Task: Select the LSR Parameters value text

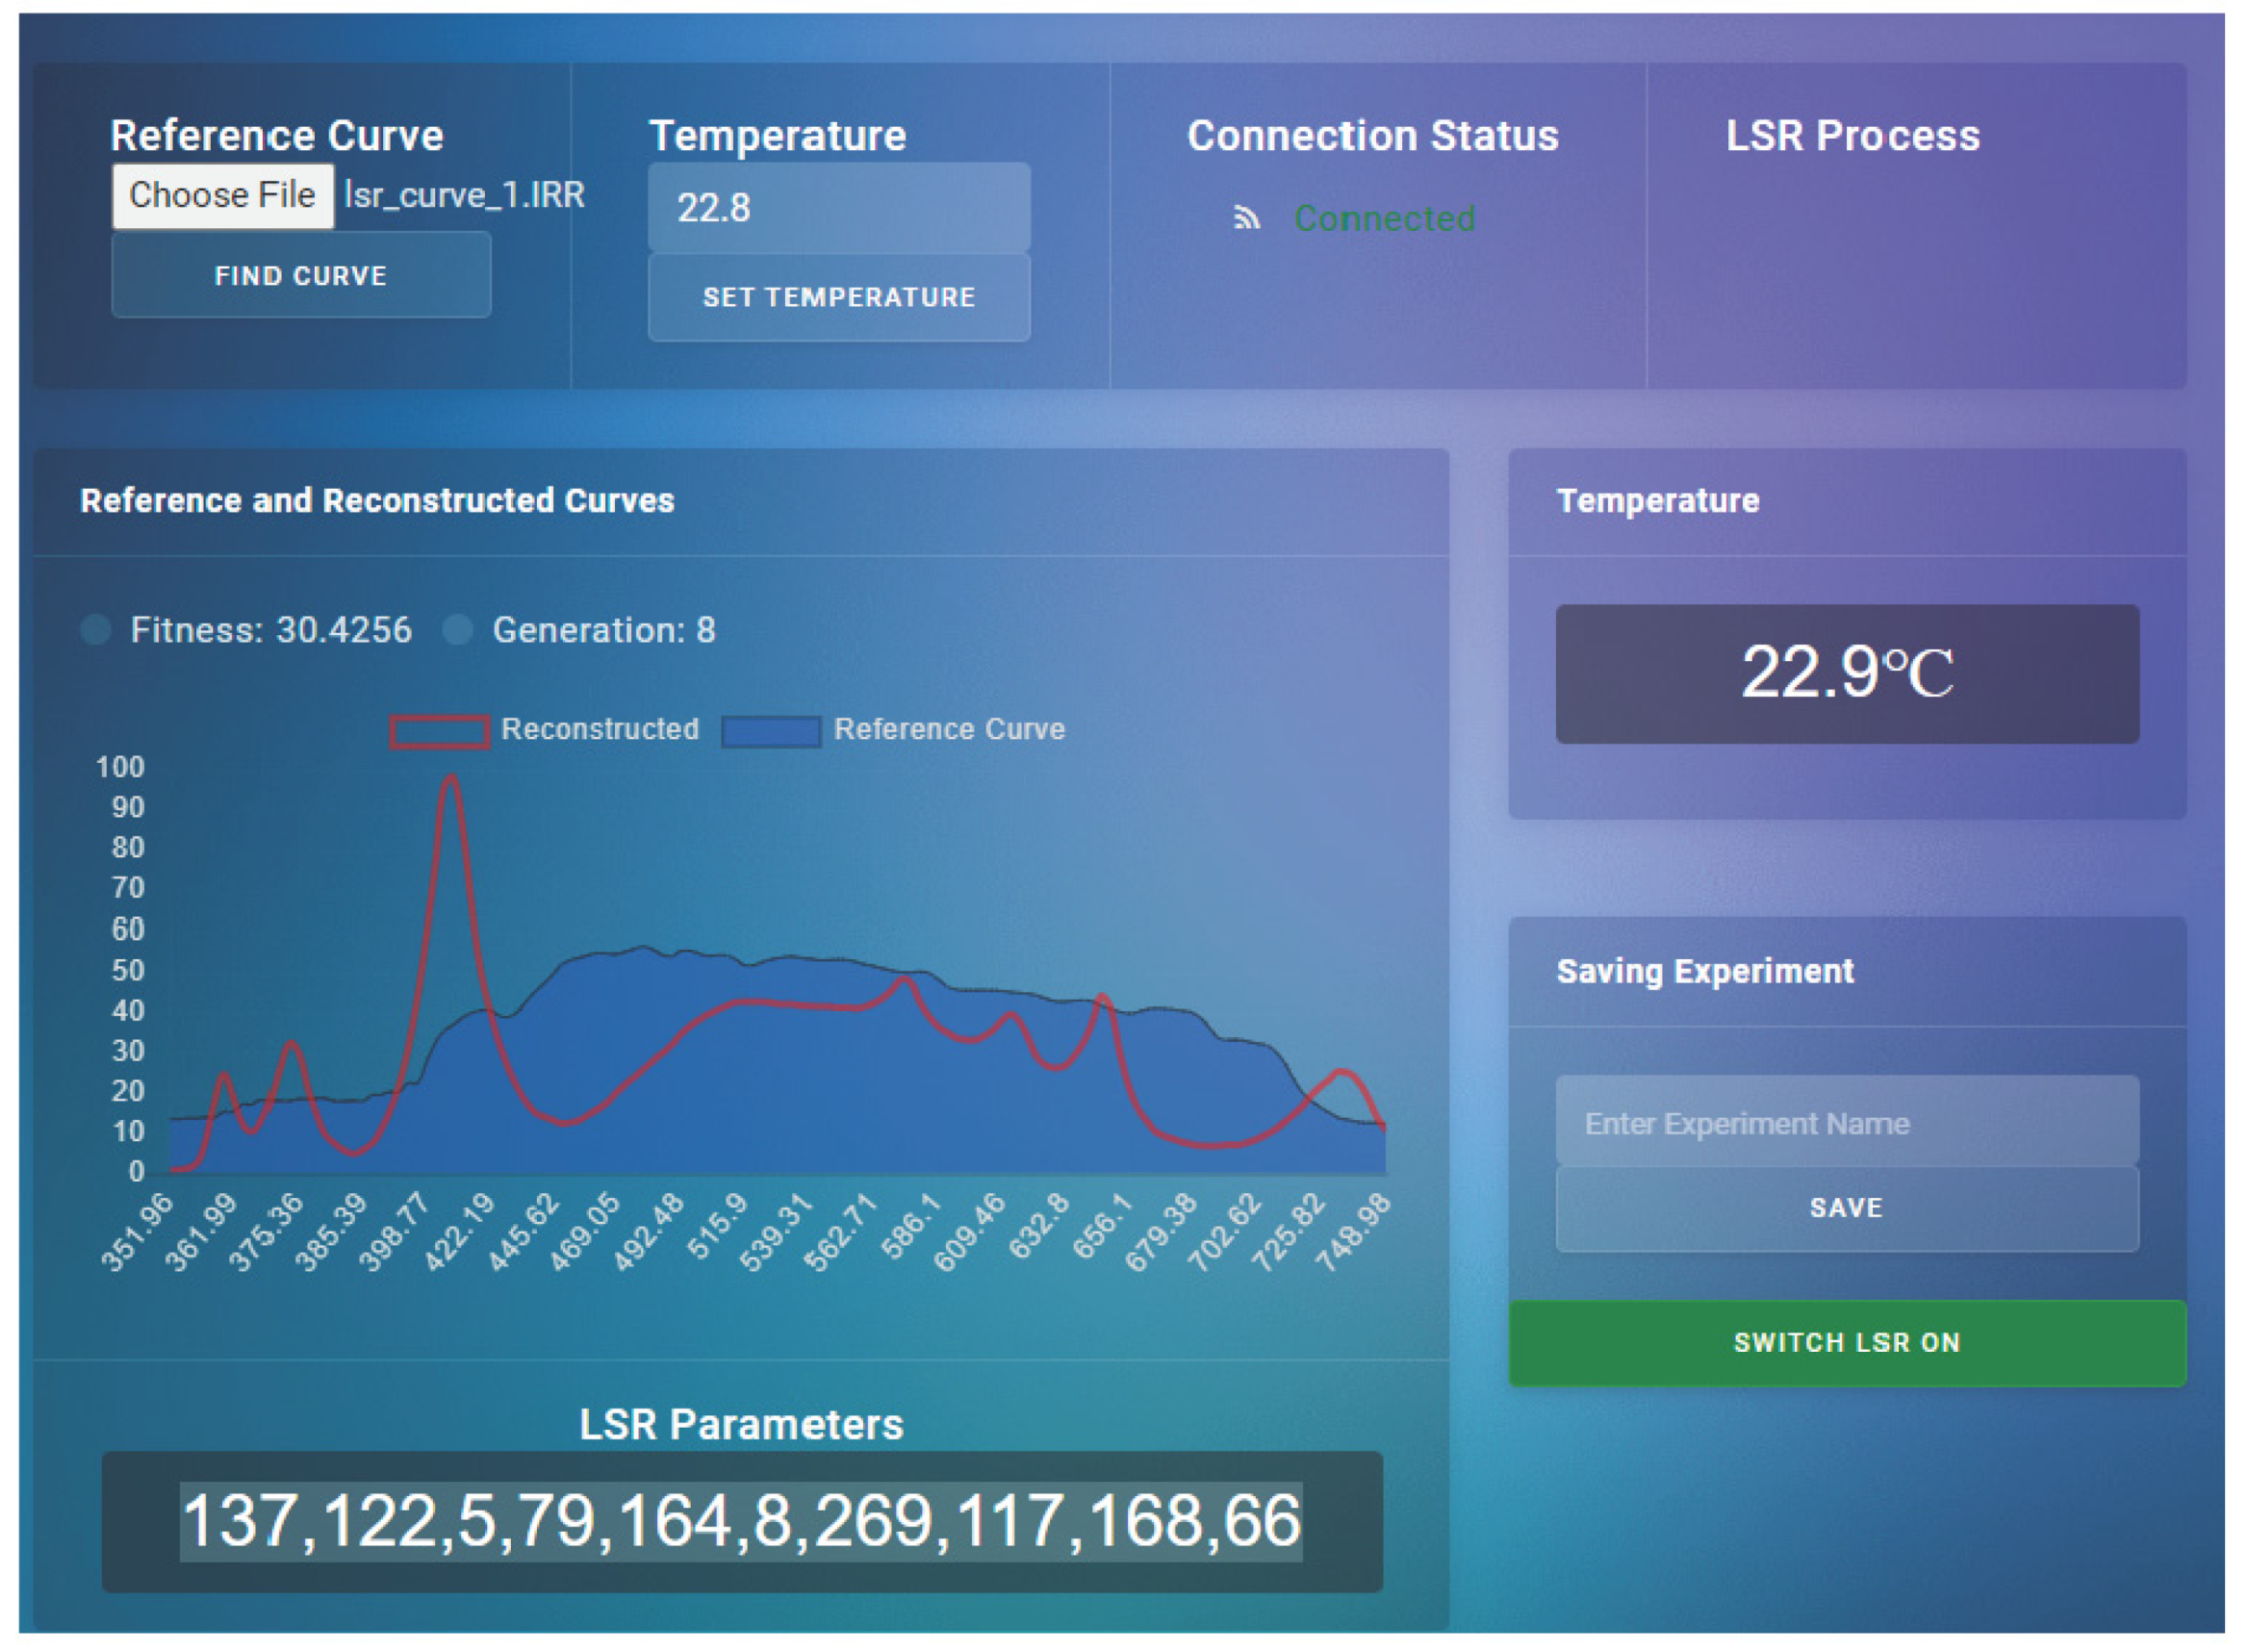Action: [x=741, y=1521]
